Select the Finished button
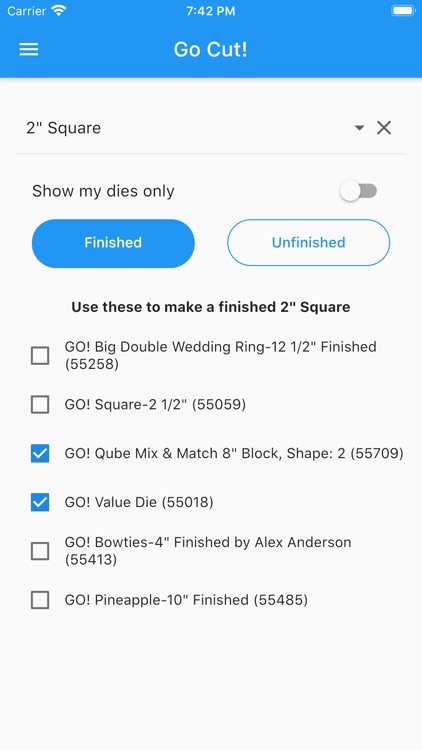The width and height of the screenshot is (422, 750). (113, 243)
